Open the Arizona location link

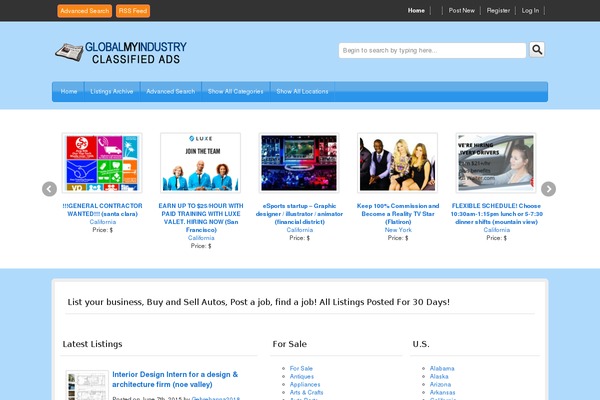440,385
